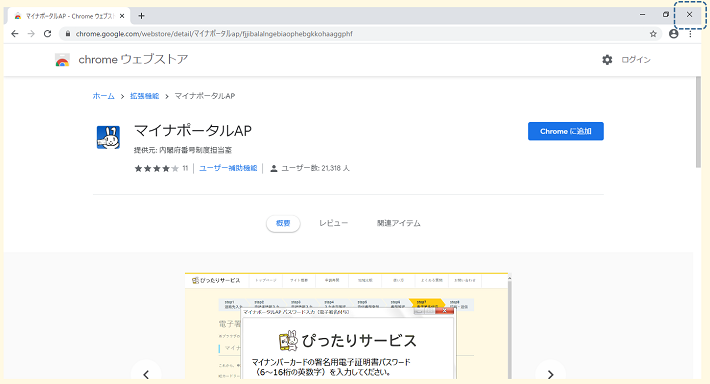
Task: Close the Chrome window with X
Action: (x=689, y=14)
